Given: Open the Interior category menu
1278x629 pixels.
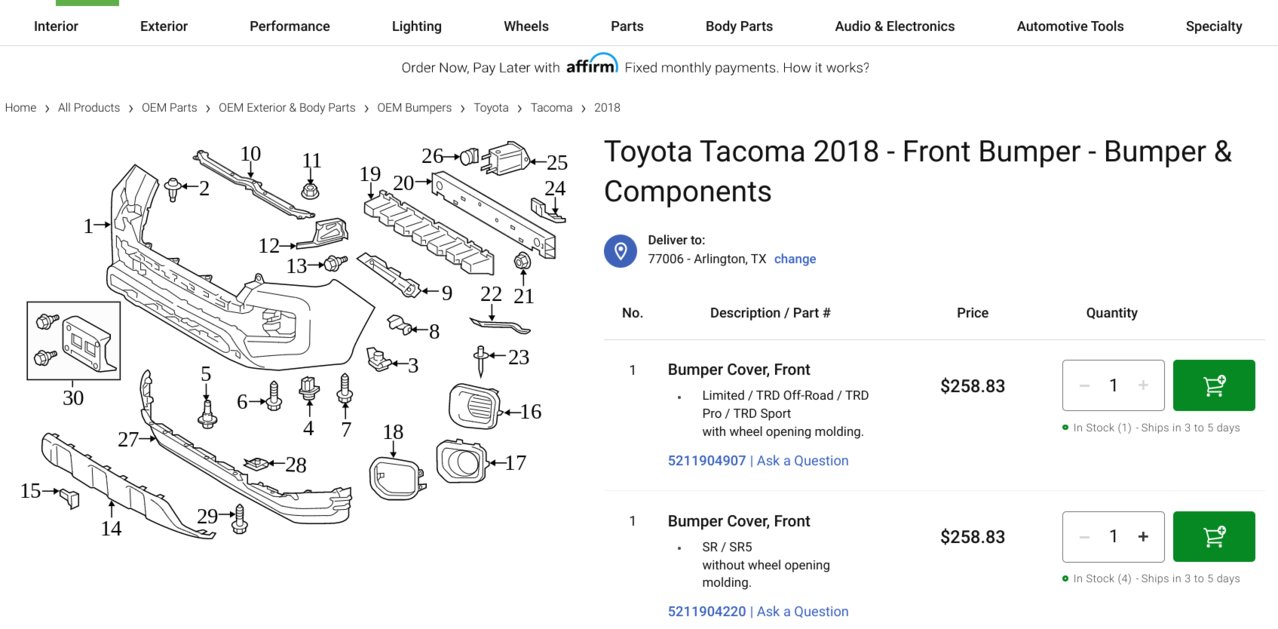Looking at the screenshot, I should coord(56,26).
